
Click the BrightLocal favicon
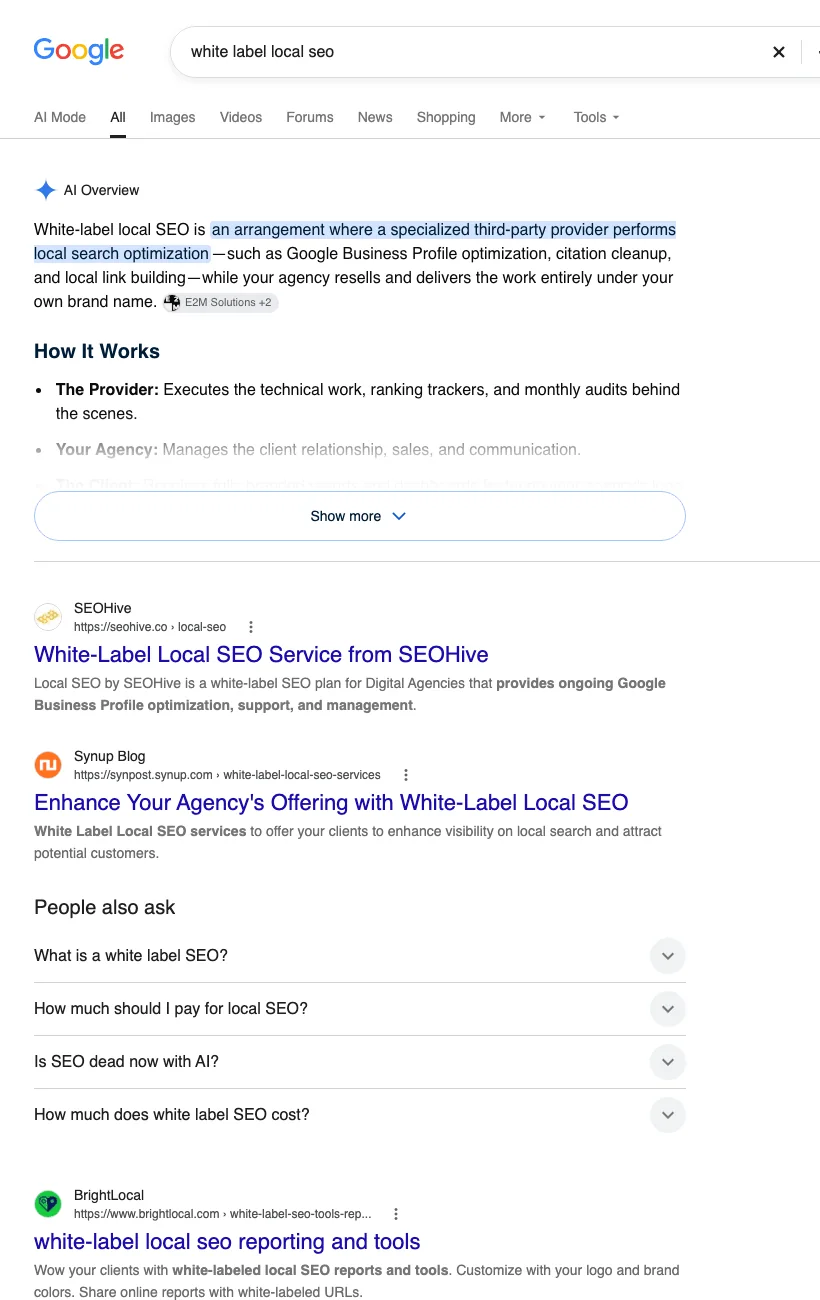tap(48, 1204)
